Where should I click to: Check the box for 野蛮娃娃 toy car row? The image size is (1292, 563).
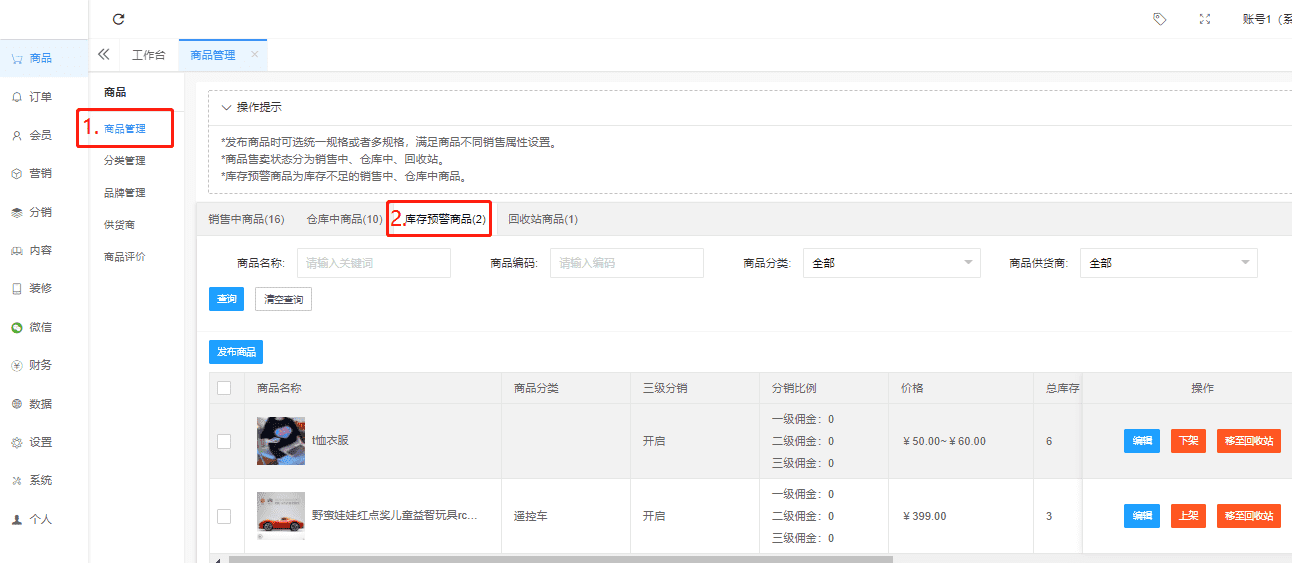coord(224,516)
